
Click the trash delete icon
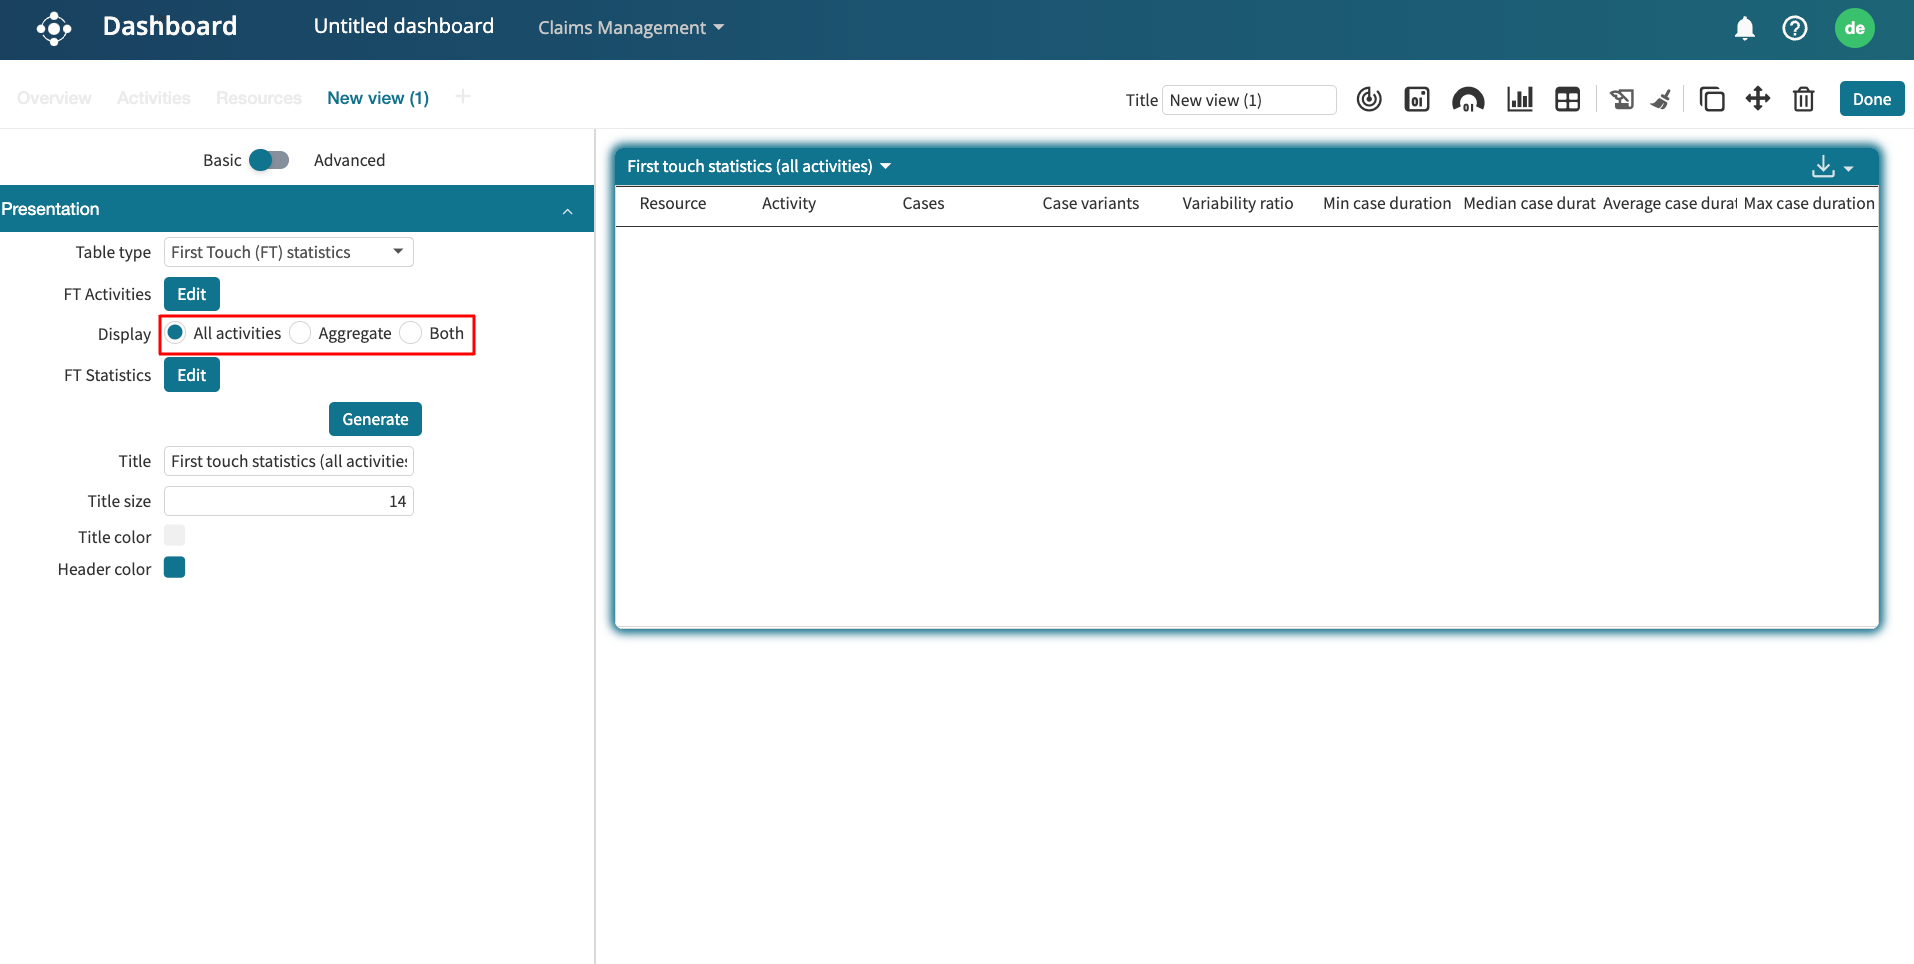[x=1803, y=99]
